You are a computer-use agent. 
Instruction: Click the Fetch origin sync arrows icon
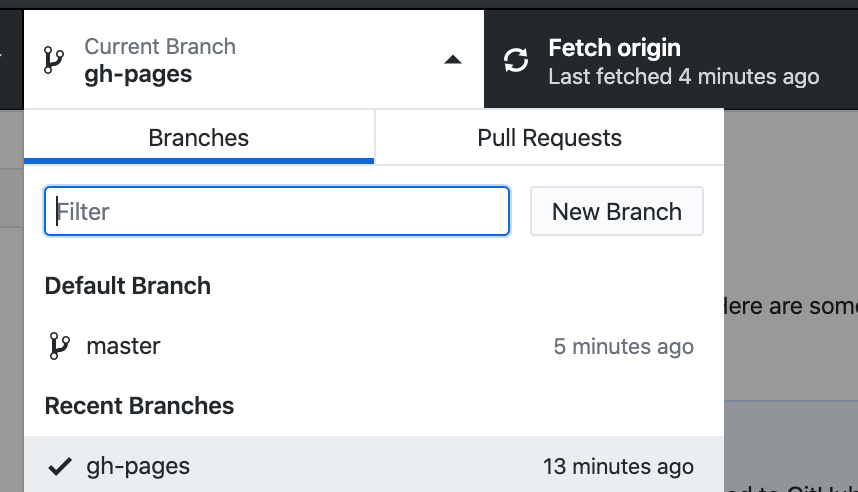coord(516,60)
